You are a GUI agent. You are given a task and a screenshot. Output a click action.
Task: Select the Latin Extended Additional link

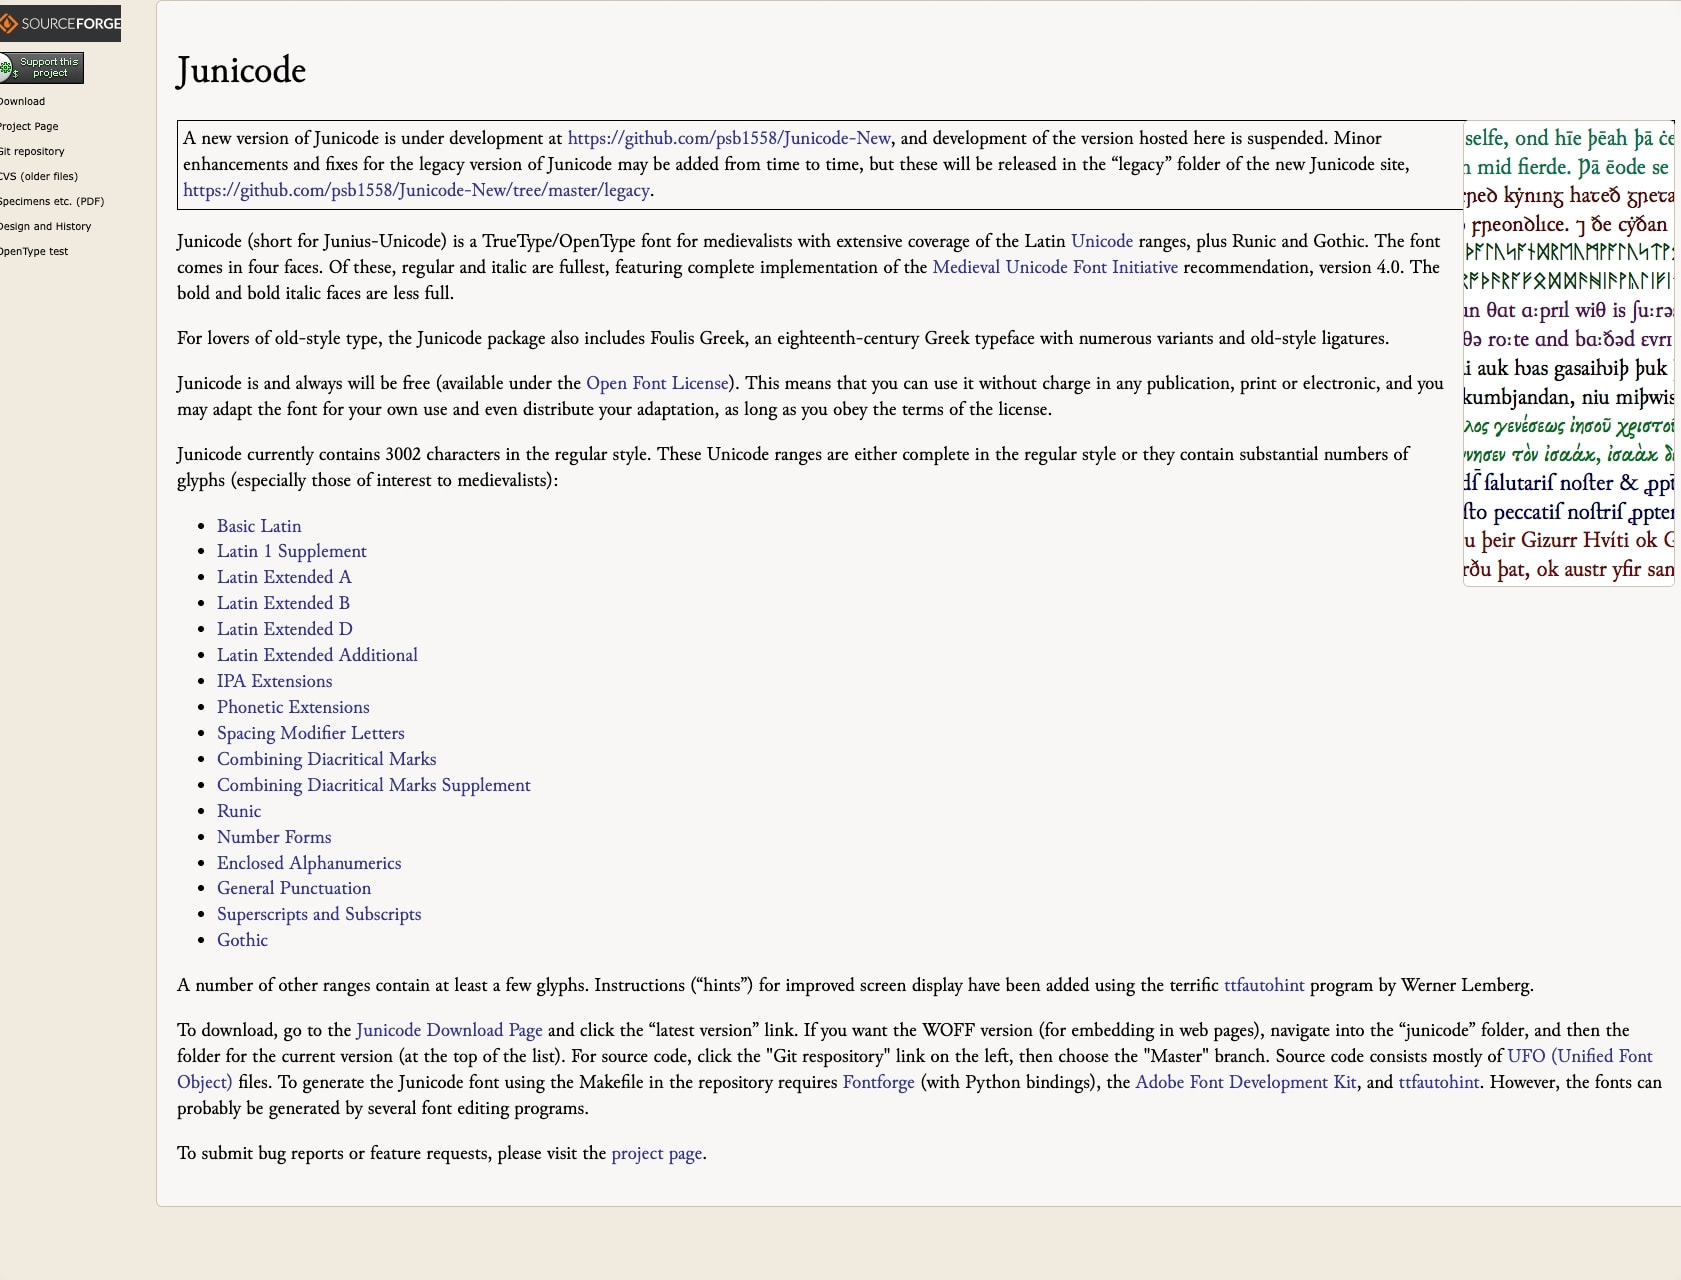[x=317, y=655]
